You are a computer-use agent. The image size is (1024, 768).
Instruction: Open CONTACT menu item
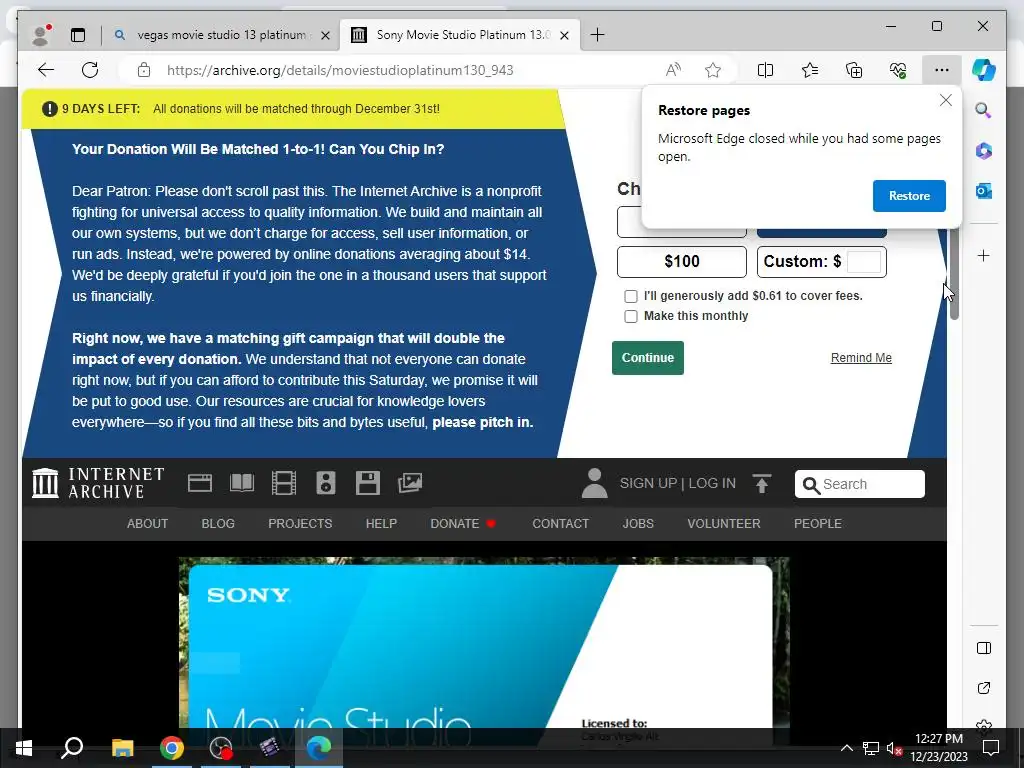(560, 524)
